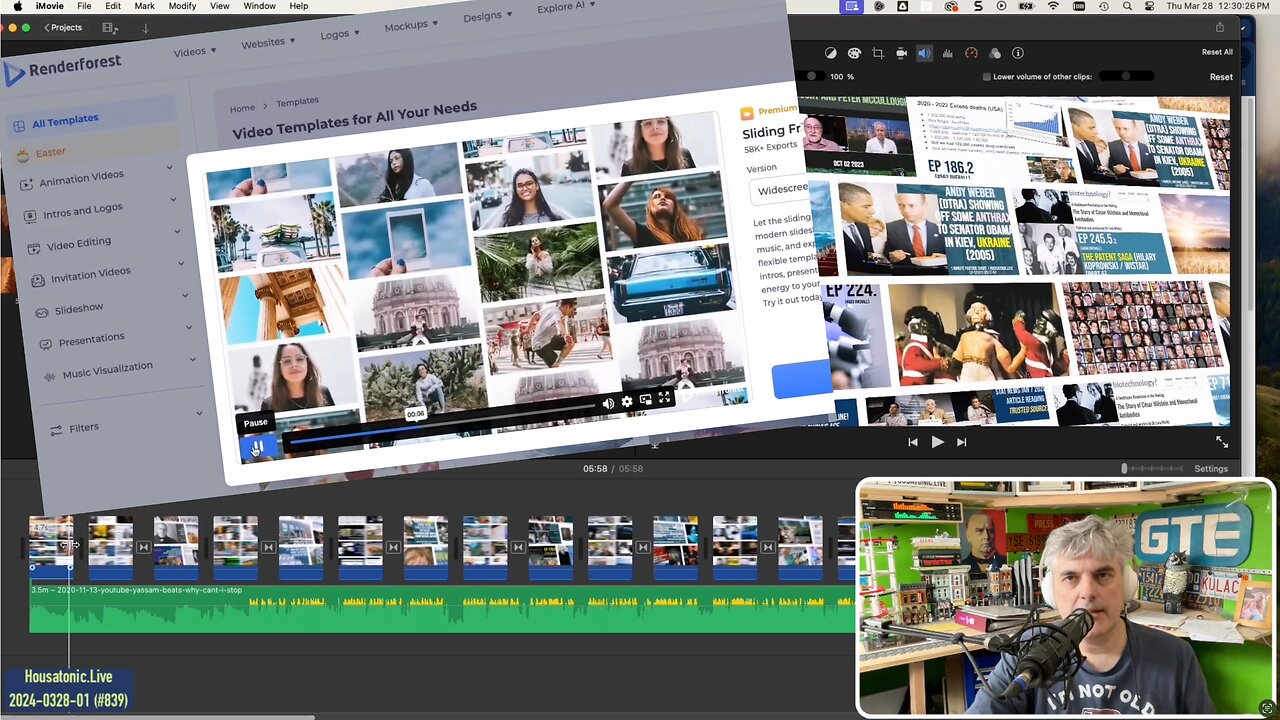Open the Widescreen version dropdown
1280x720 pixels.
point(780,190)
